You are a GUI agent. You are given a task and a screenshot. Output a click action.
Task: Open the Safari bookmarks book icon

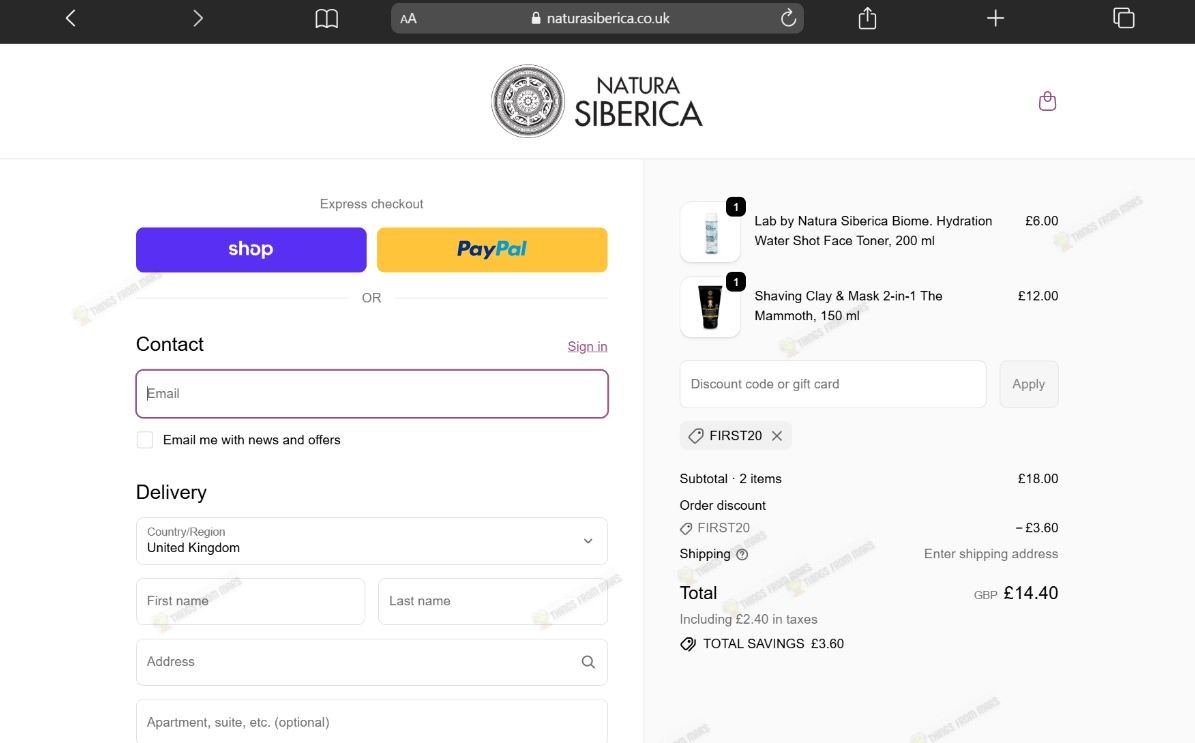click(x=326, y=18)
